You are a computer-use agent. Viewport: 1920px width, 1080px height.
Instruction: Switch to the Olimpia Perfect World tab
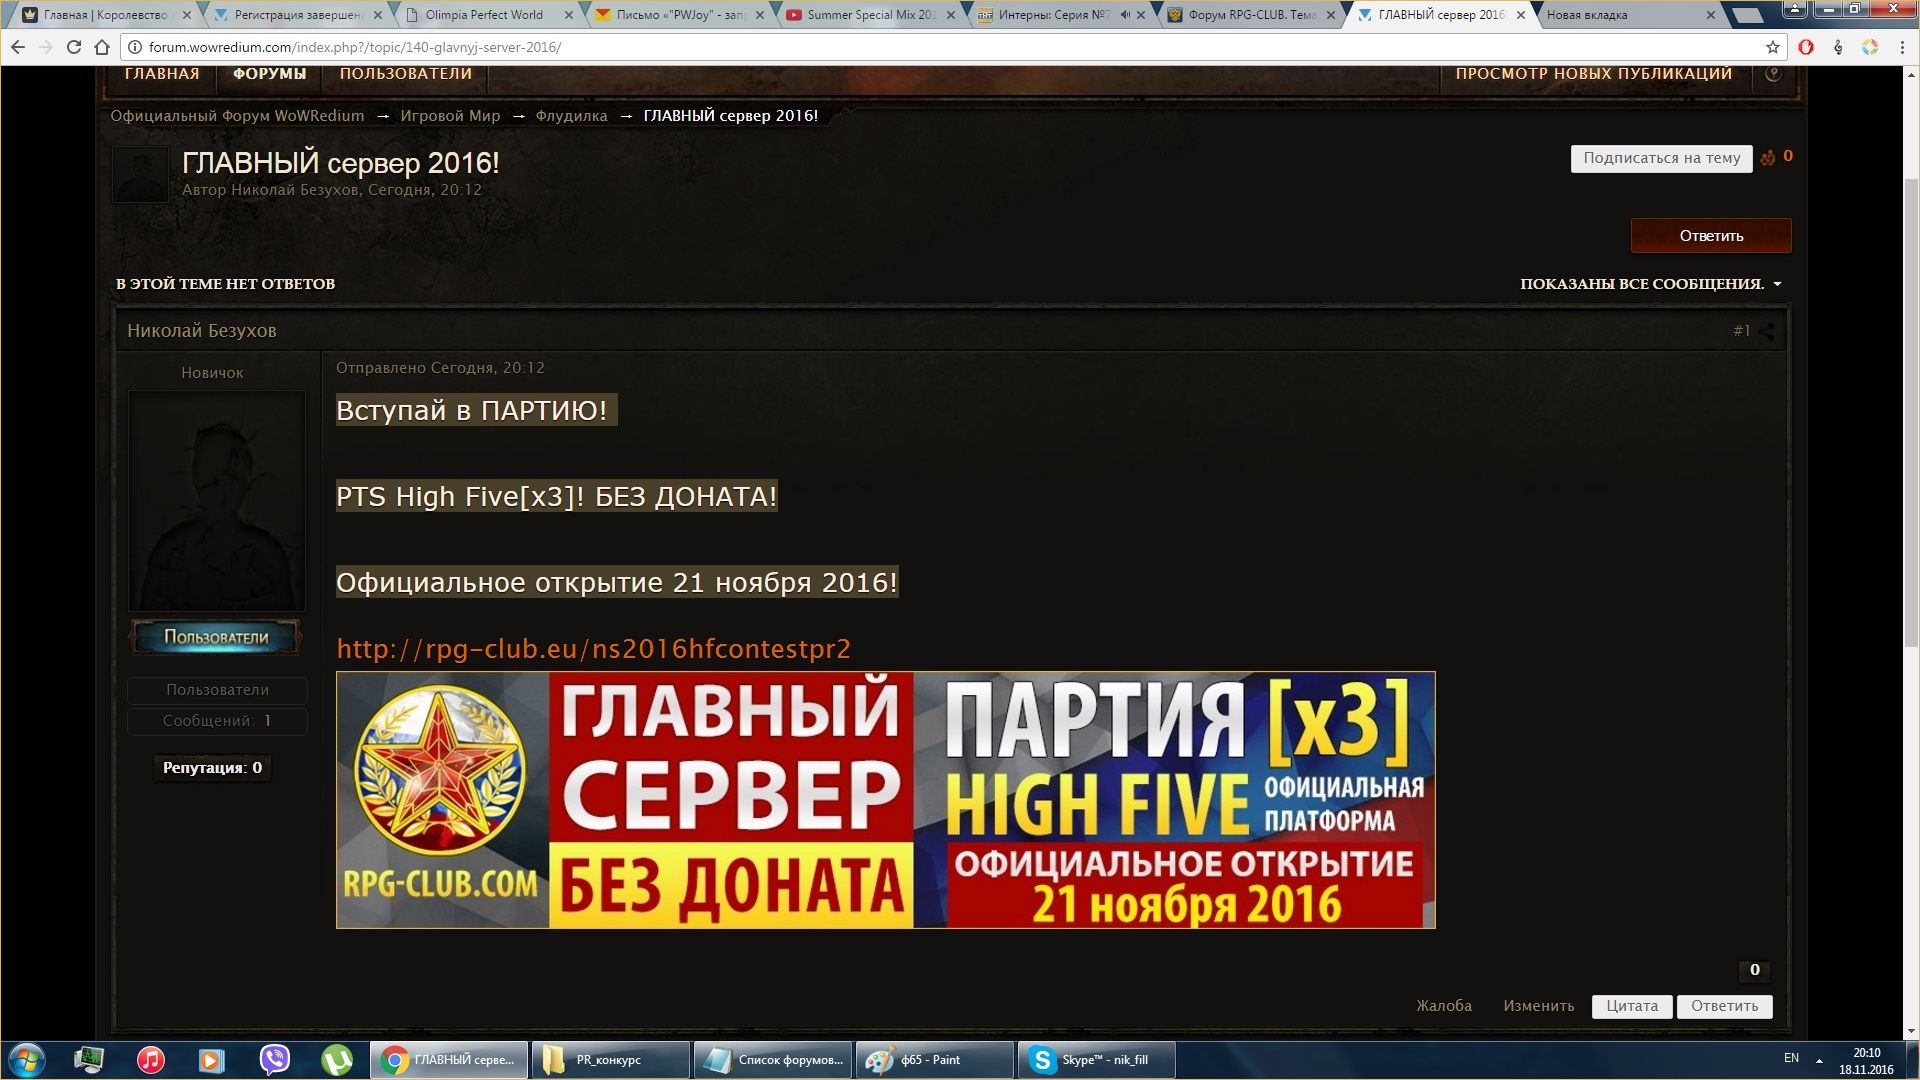[485, 15]
